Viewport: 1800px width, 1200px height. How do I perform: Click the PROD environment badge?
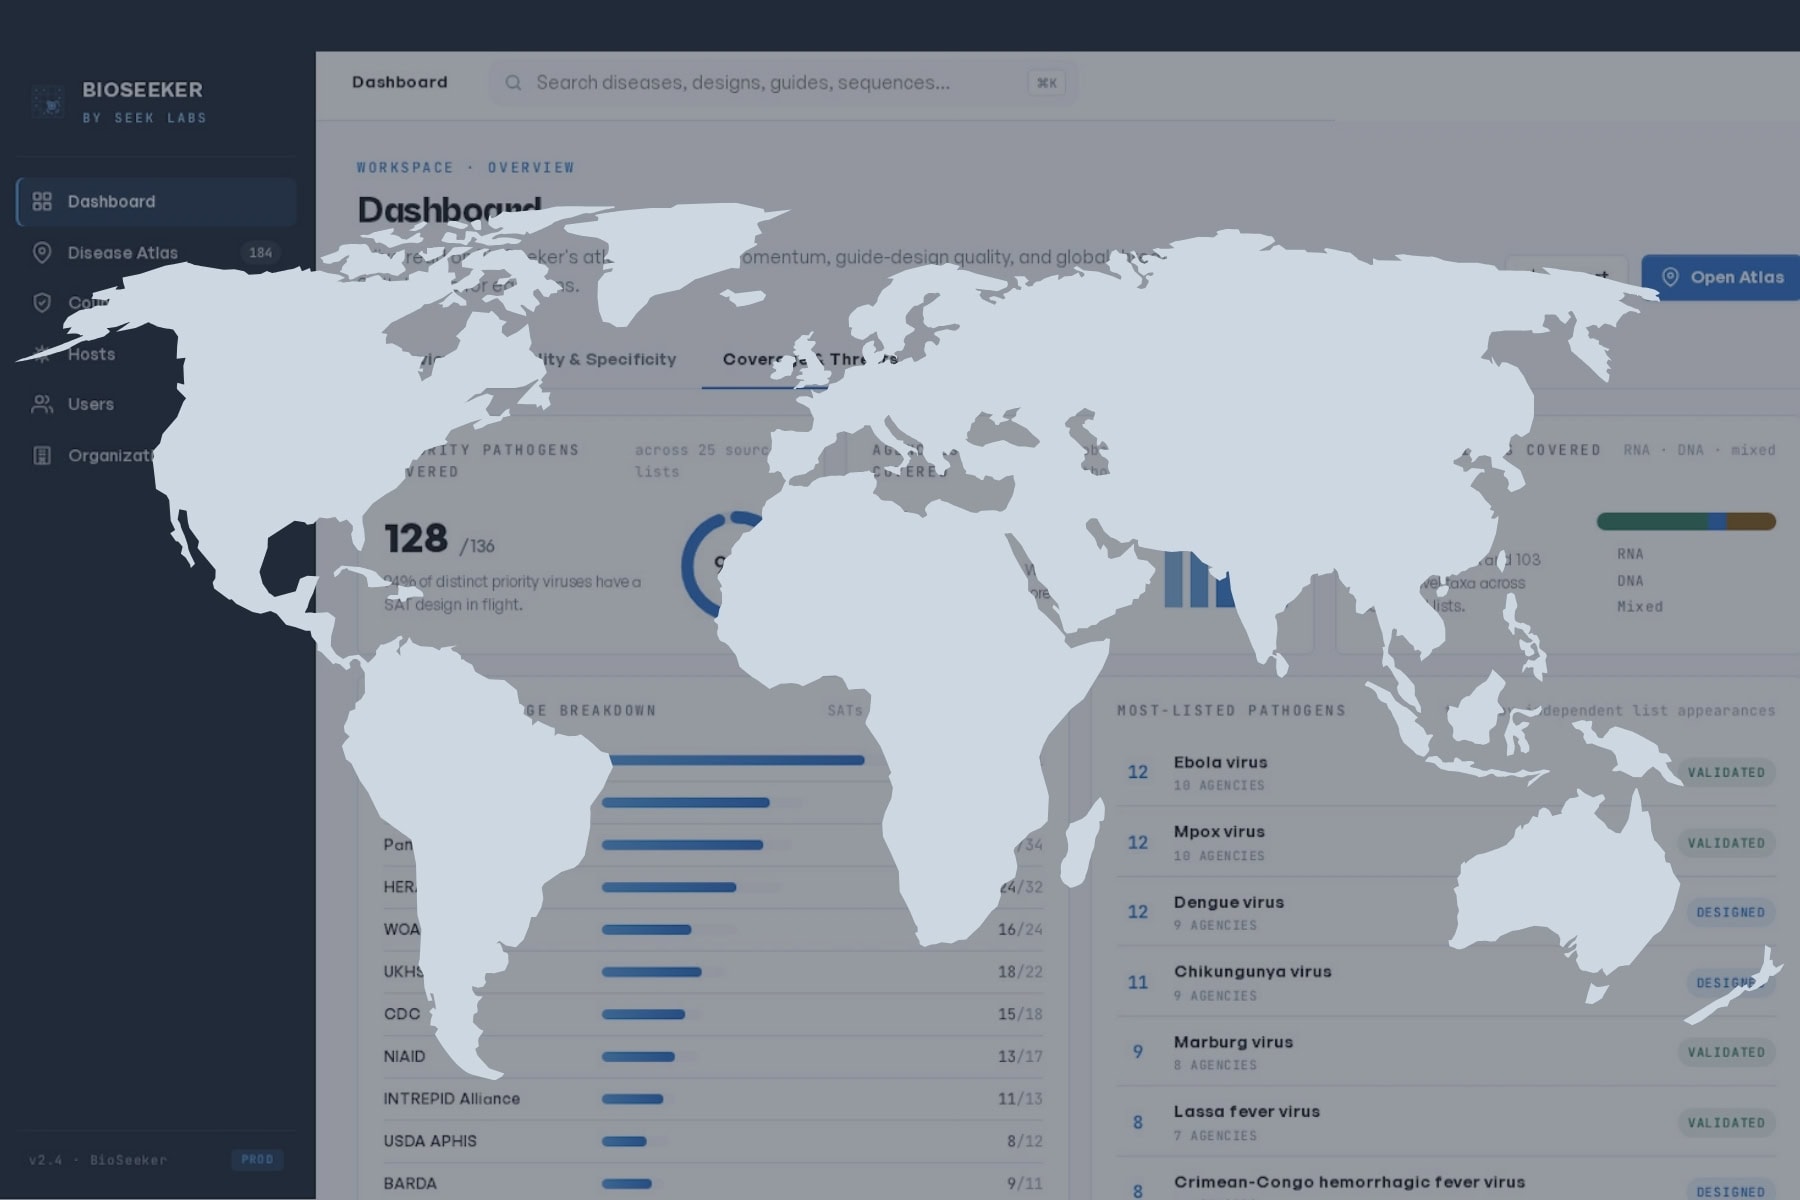(257, 1160)
